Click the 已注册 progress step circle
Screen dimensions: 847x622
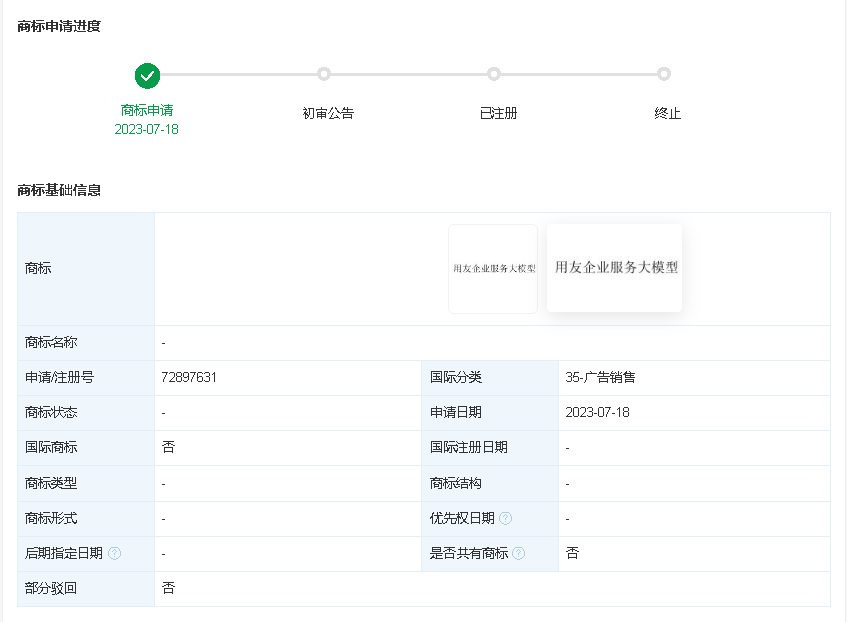(x=494, y=74)
